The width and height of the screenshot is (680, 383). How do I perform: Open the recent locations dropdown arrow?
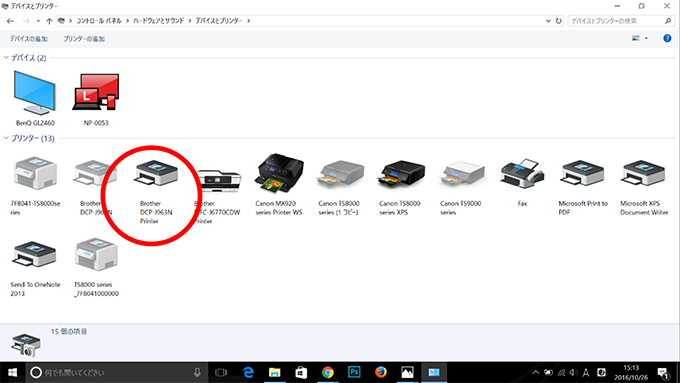point(38,21)
